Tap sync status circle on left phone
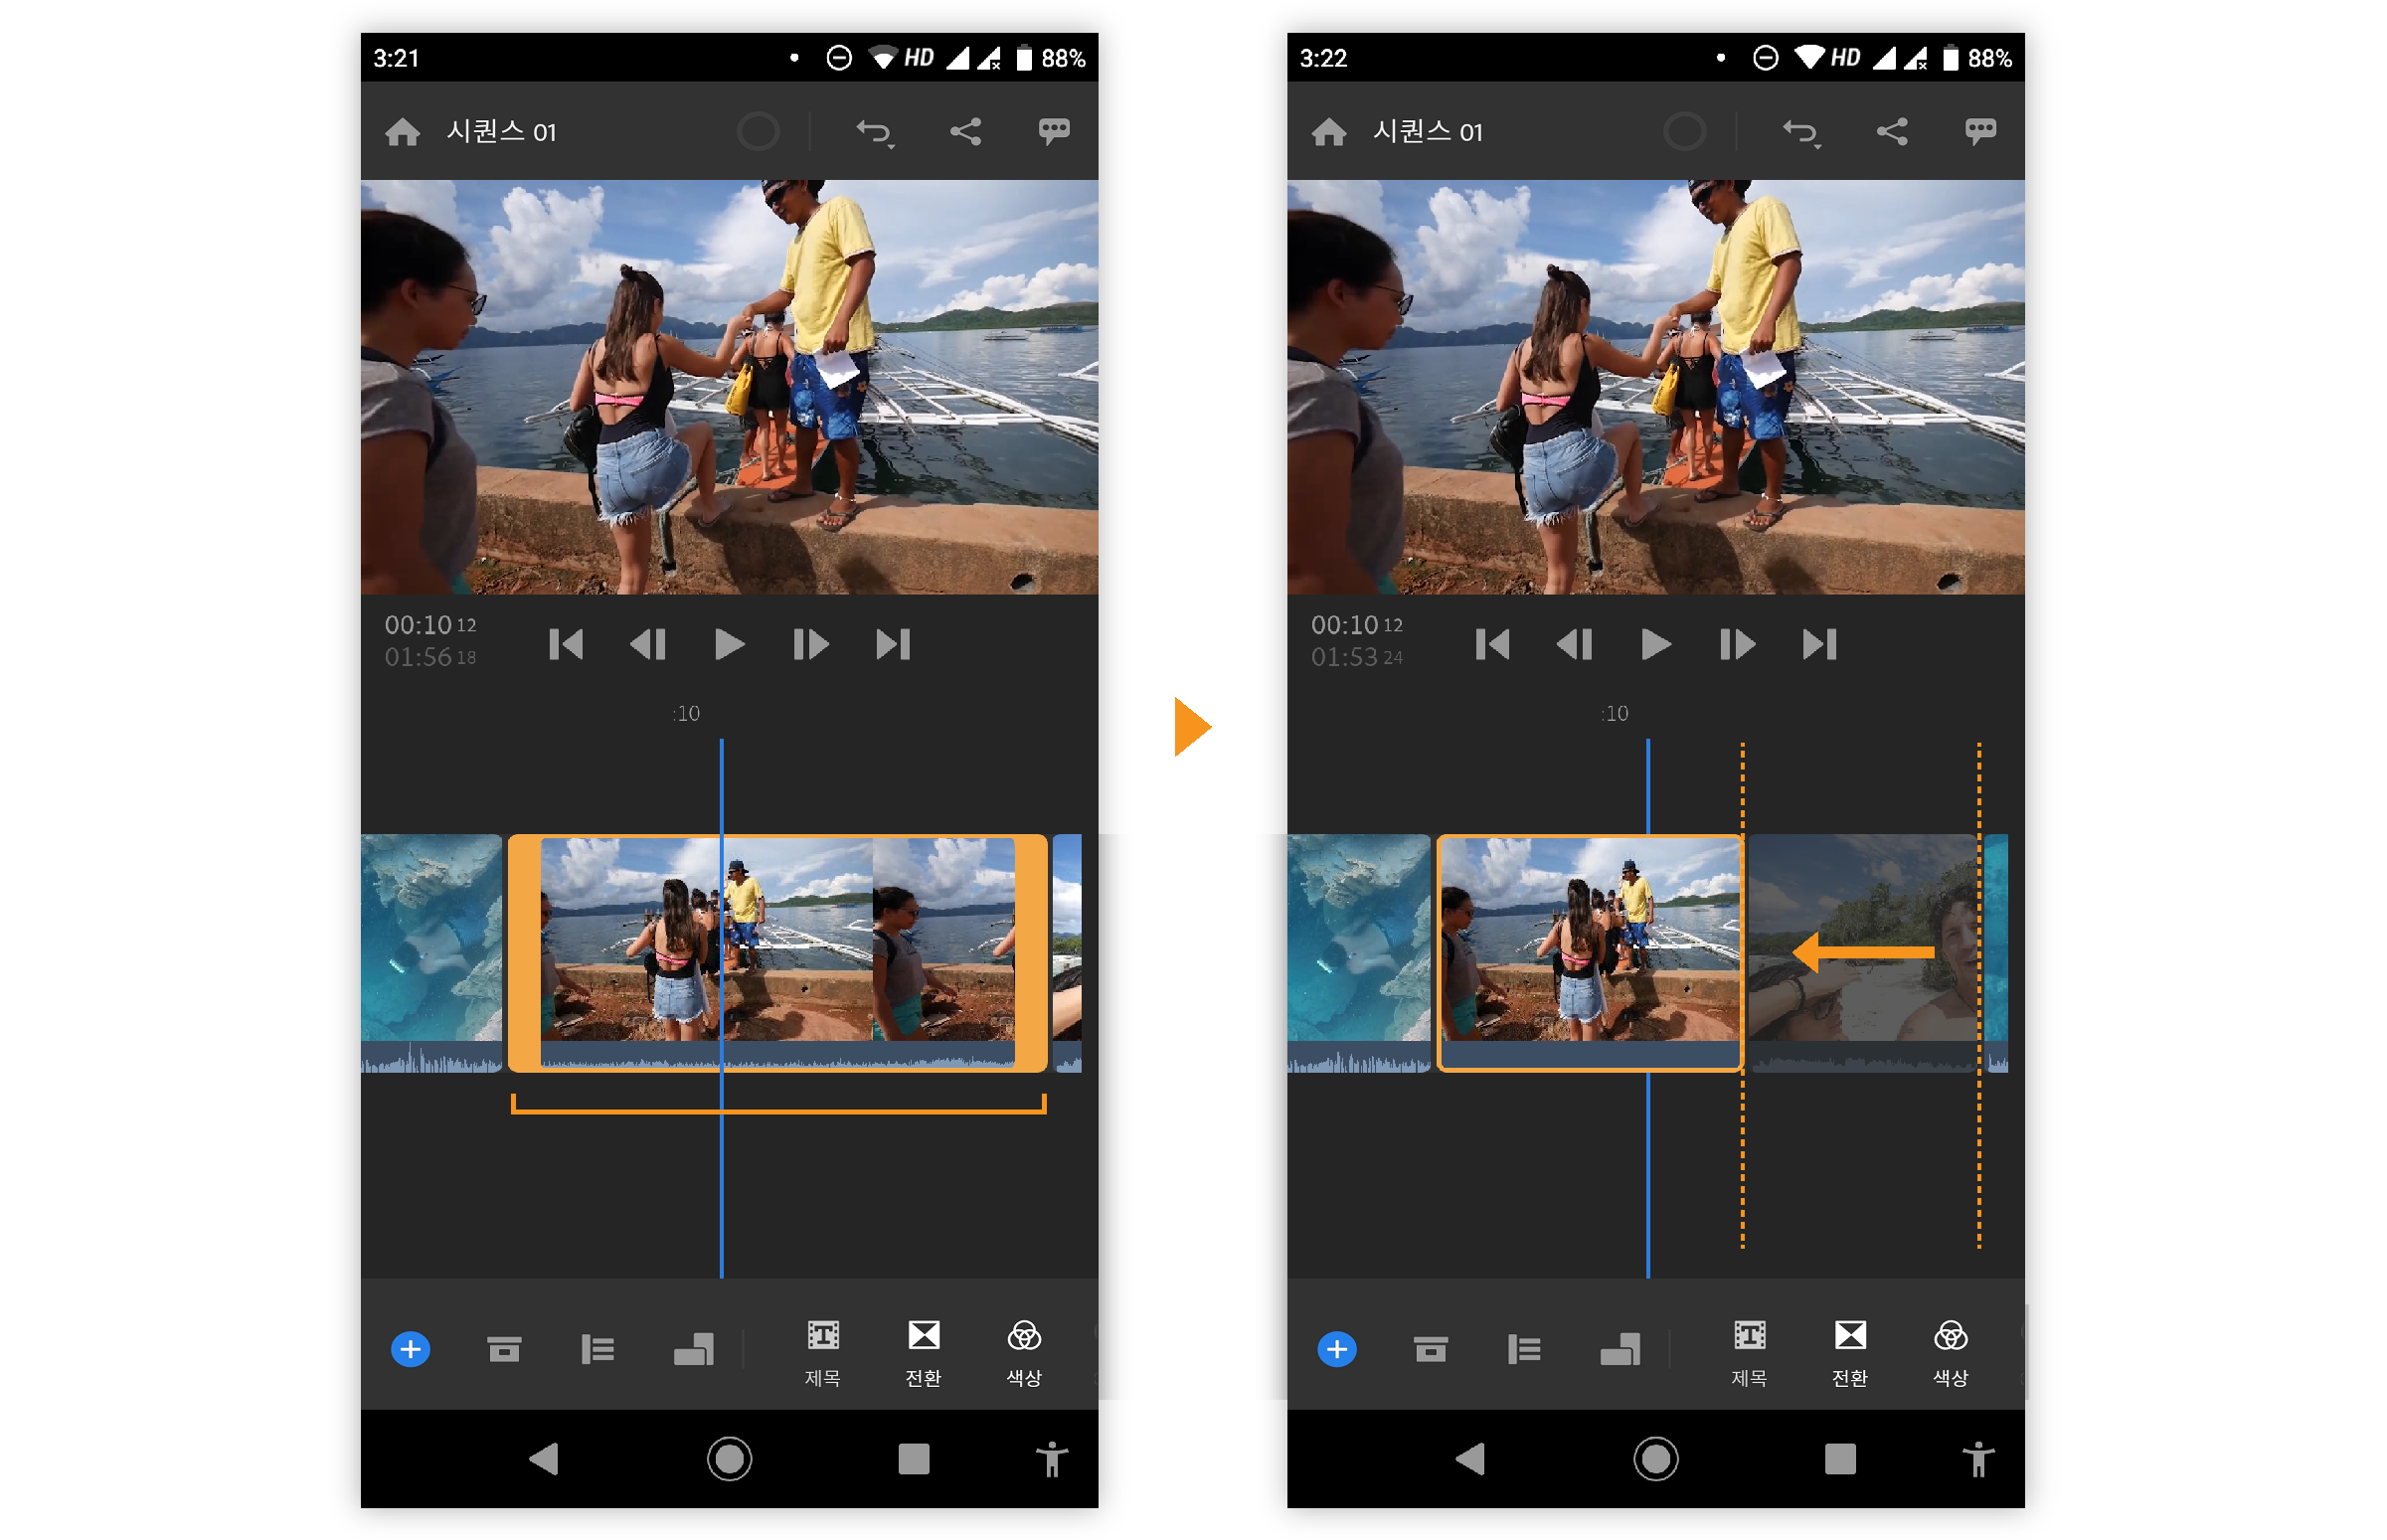Viewport: 2387px width, 1540px height. [757, 132]
